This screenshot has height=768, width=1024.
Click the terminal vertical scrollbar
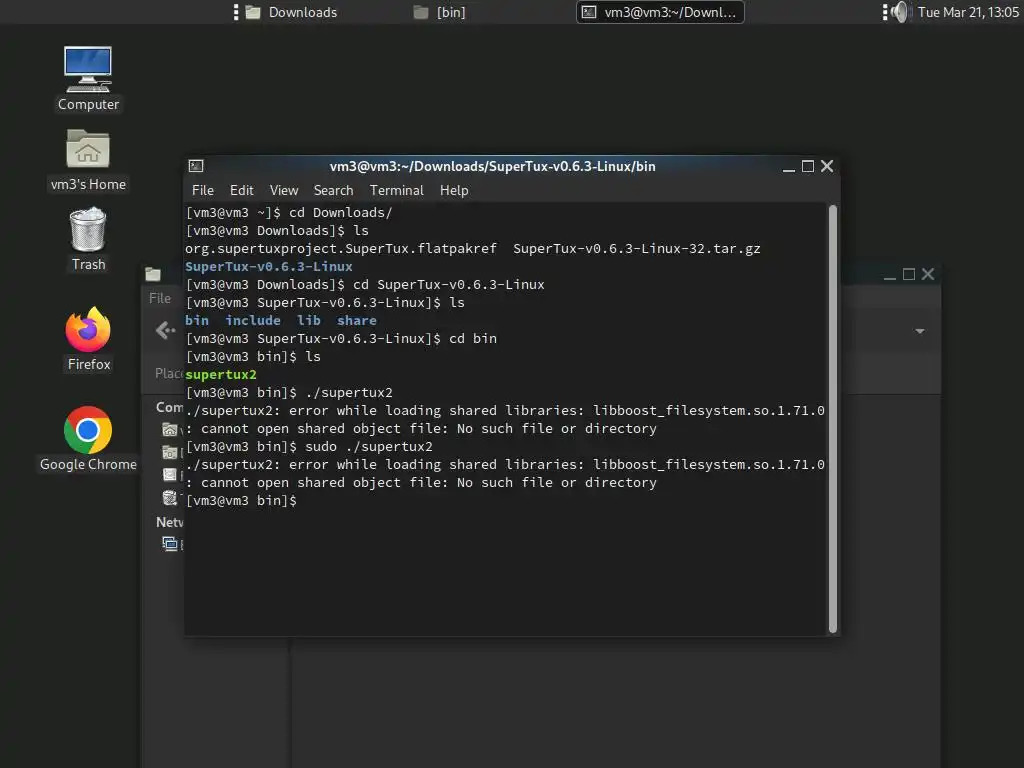(833, 419)
